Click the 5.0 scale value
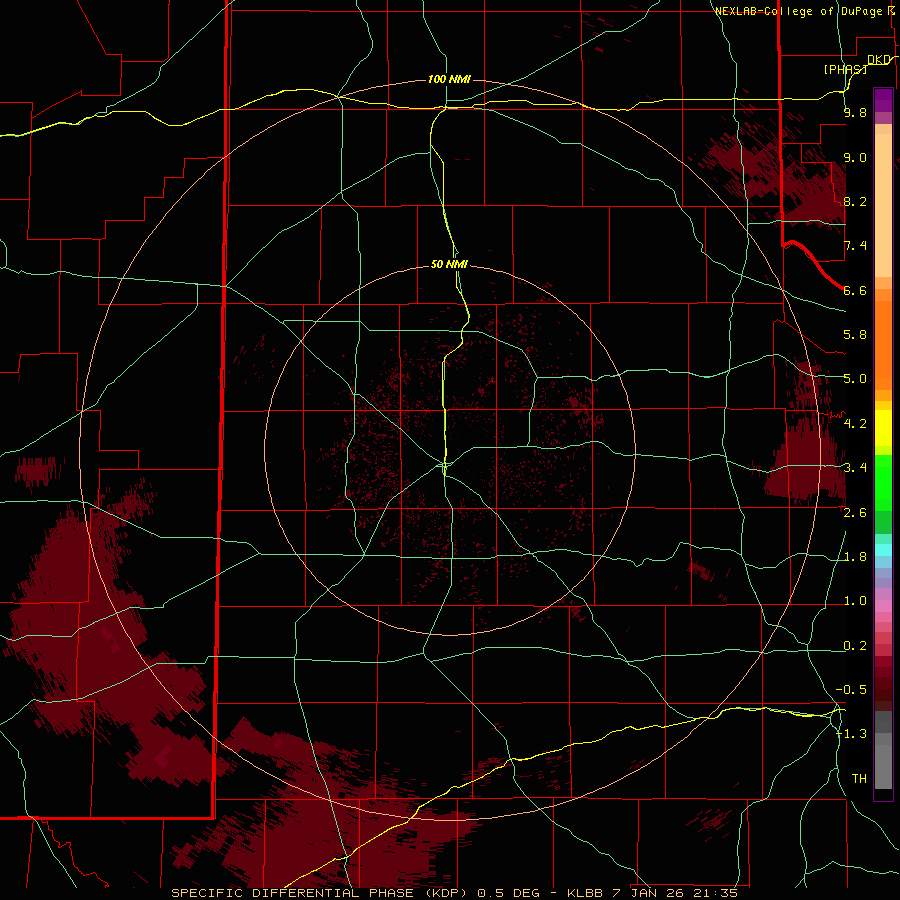Viewport: 900px width, 900px height. click(x=855, y=379)
